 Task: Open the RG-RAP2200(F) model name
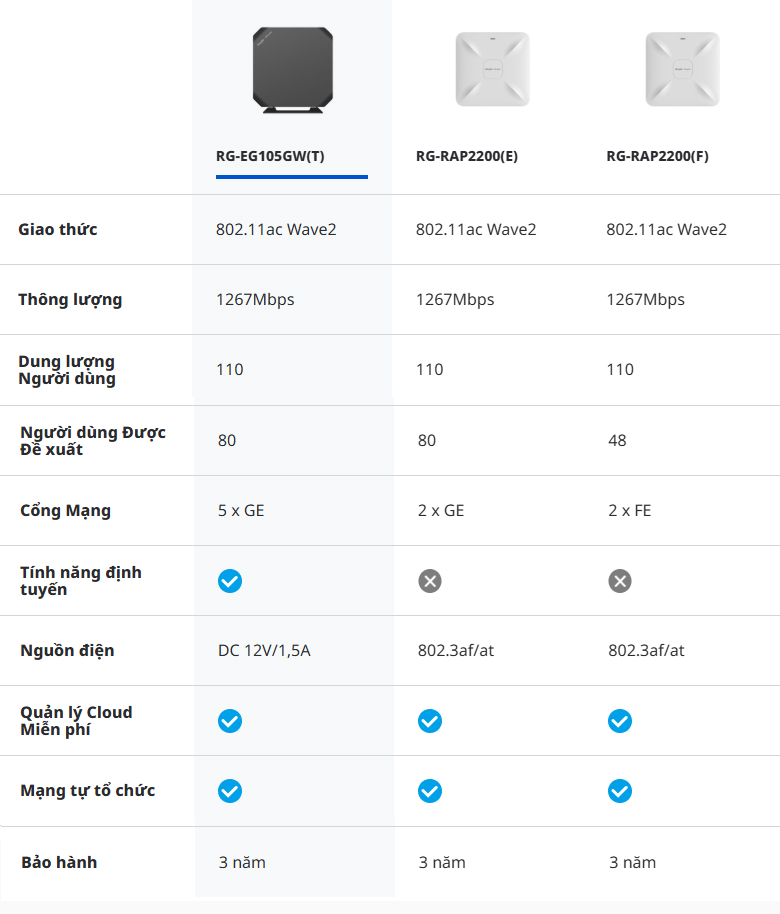click(657, 156)
